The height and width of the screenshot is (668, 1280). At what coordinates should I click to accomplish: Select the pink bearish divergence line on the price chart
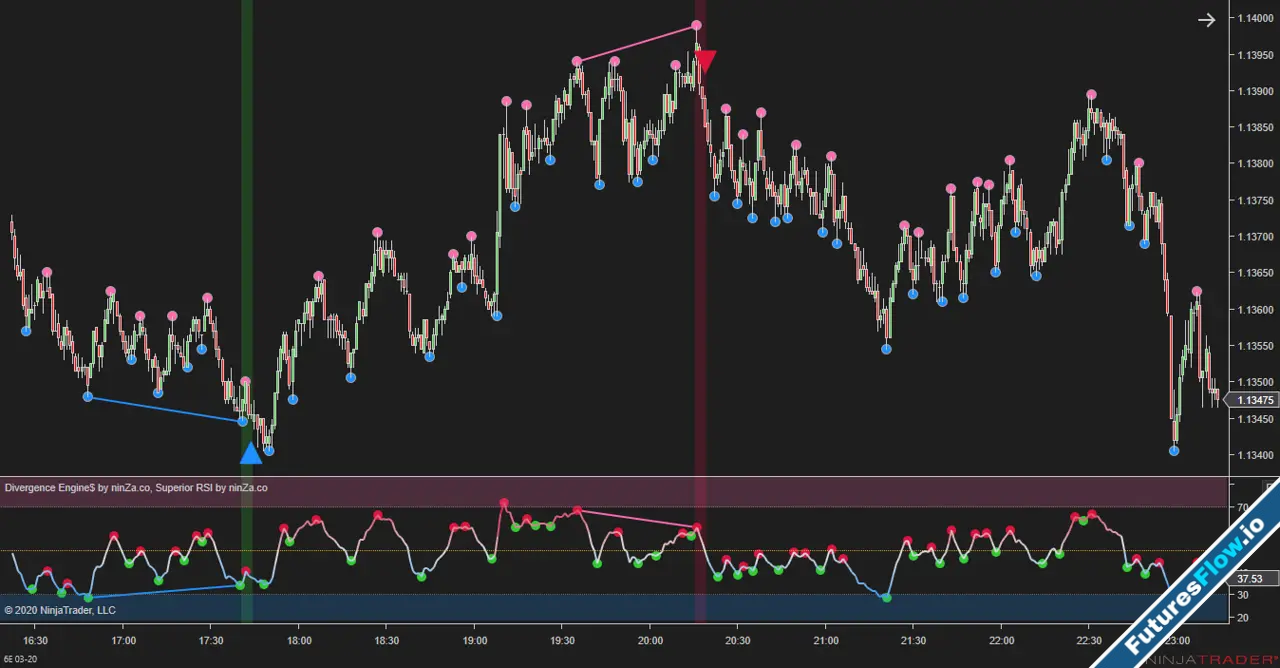(x=637, y=43)
